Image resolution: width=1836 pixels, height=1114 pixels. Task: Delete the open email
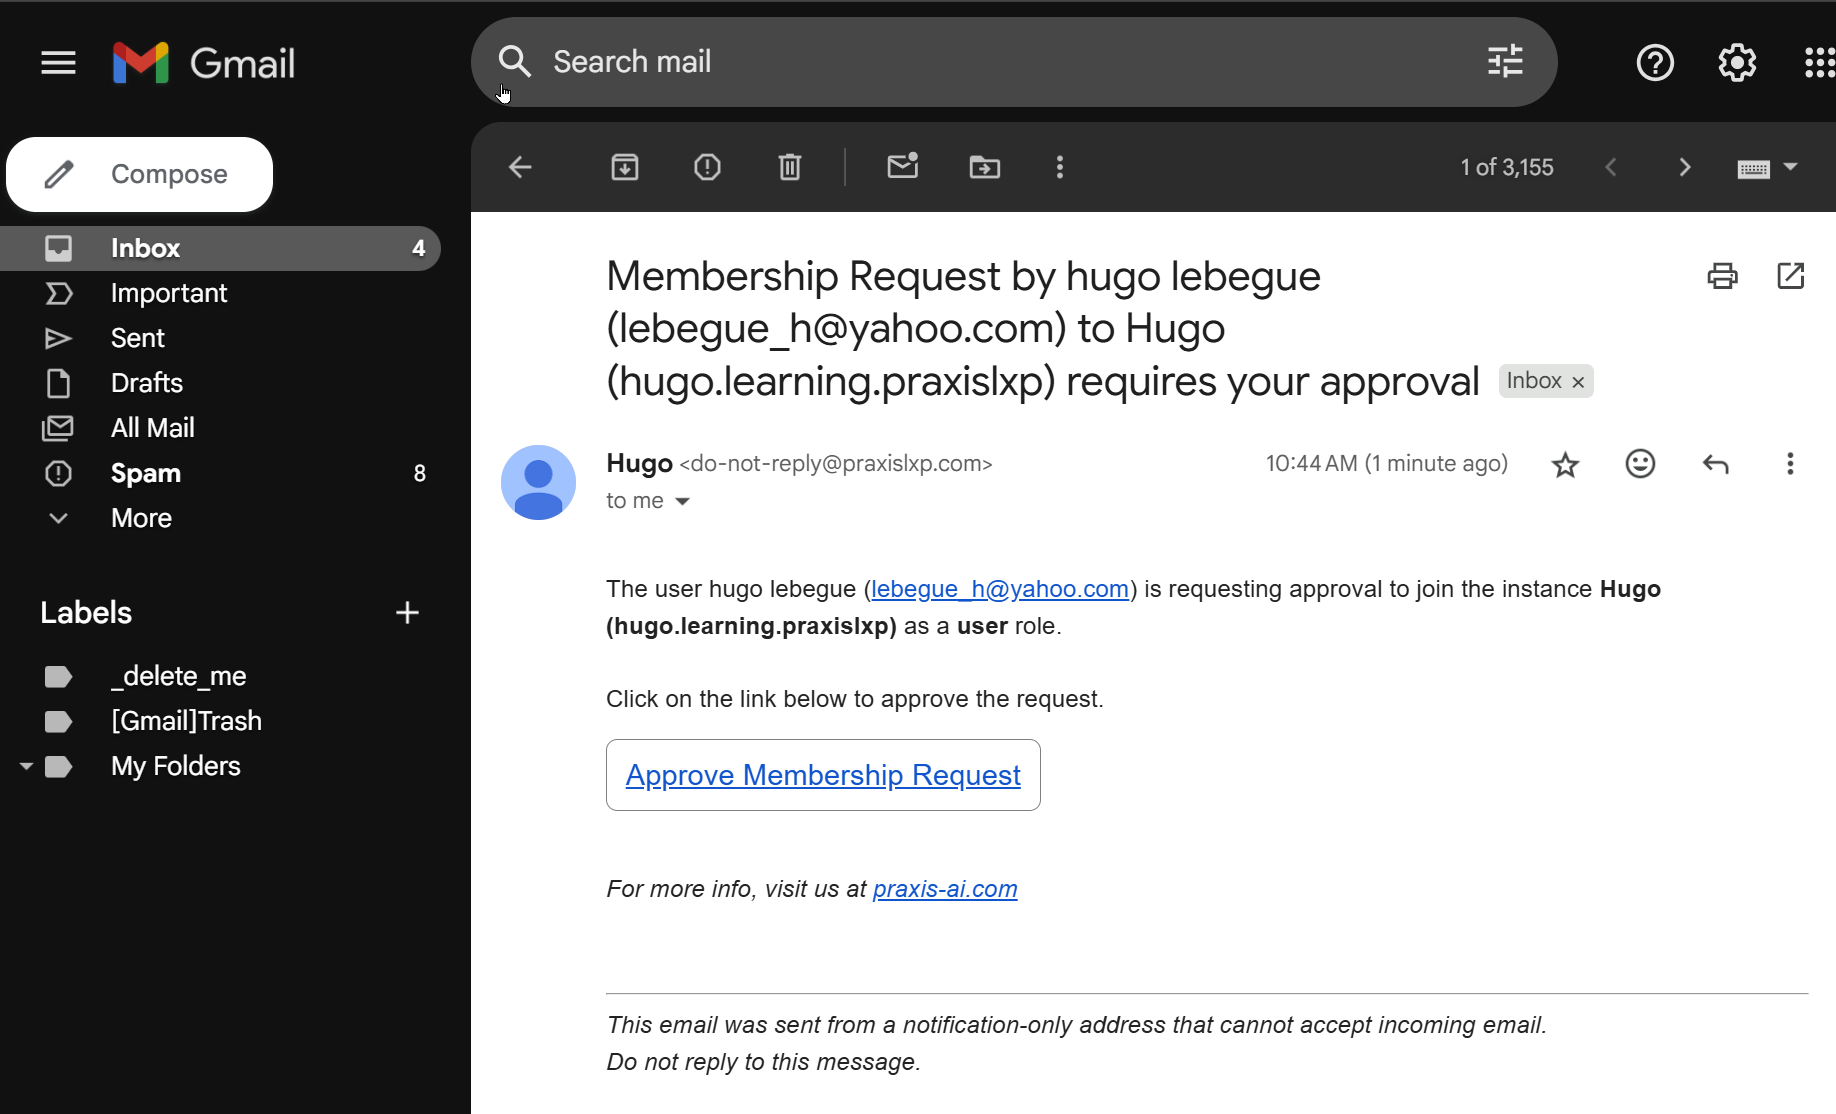[x=789, y=167]
